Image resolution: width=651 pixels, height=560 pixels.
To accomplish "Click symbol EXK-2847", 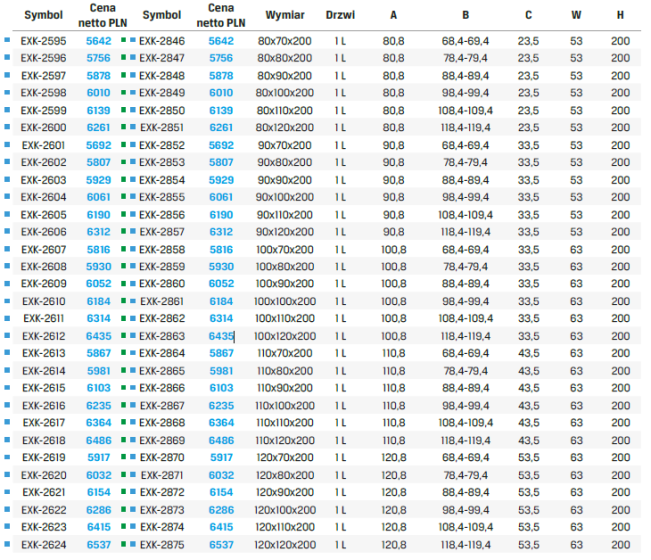I will pyautogui.click(x=162, y=58).
